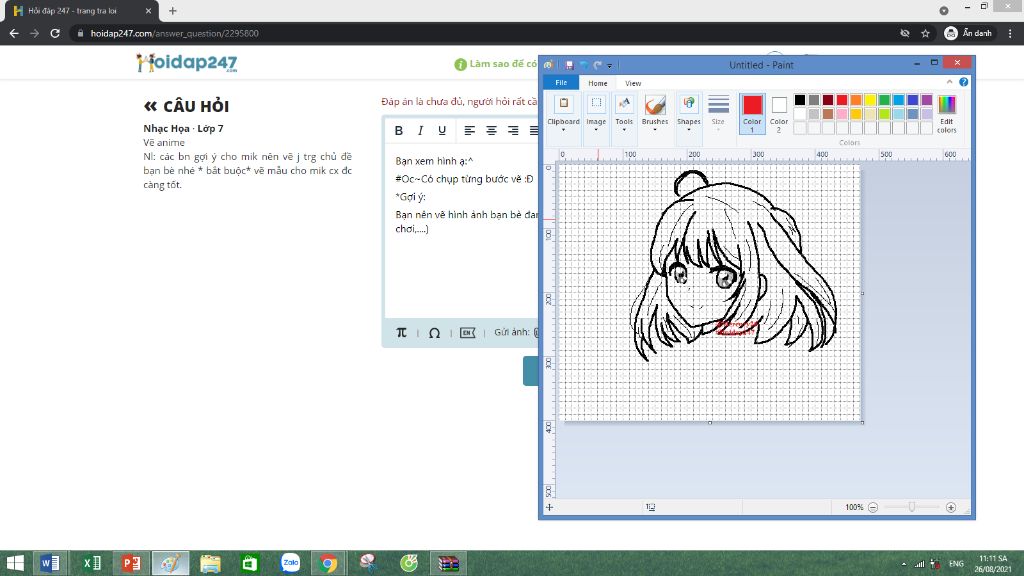Insert a math formula with the pi icon
Viewport: 1024px width, 576px height.
402,332
